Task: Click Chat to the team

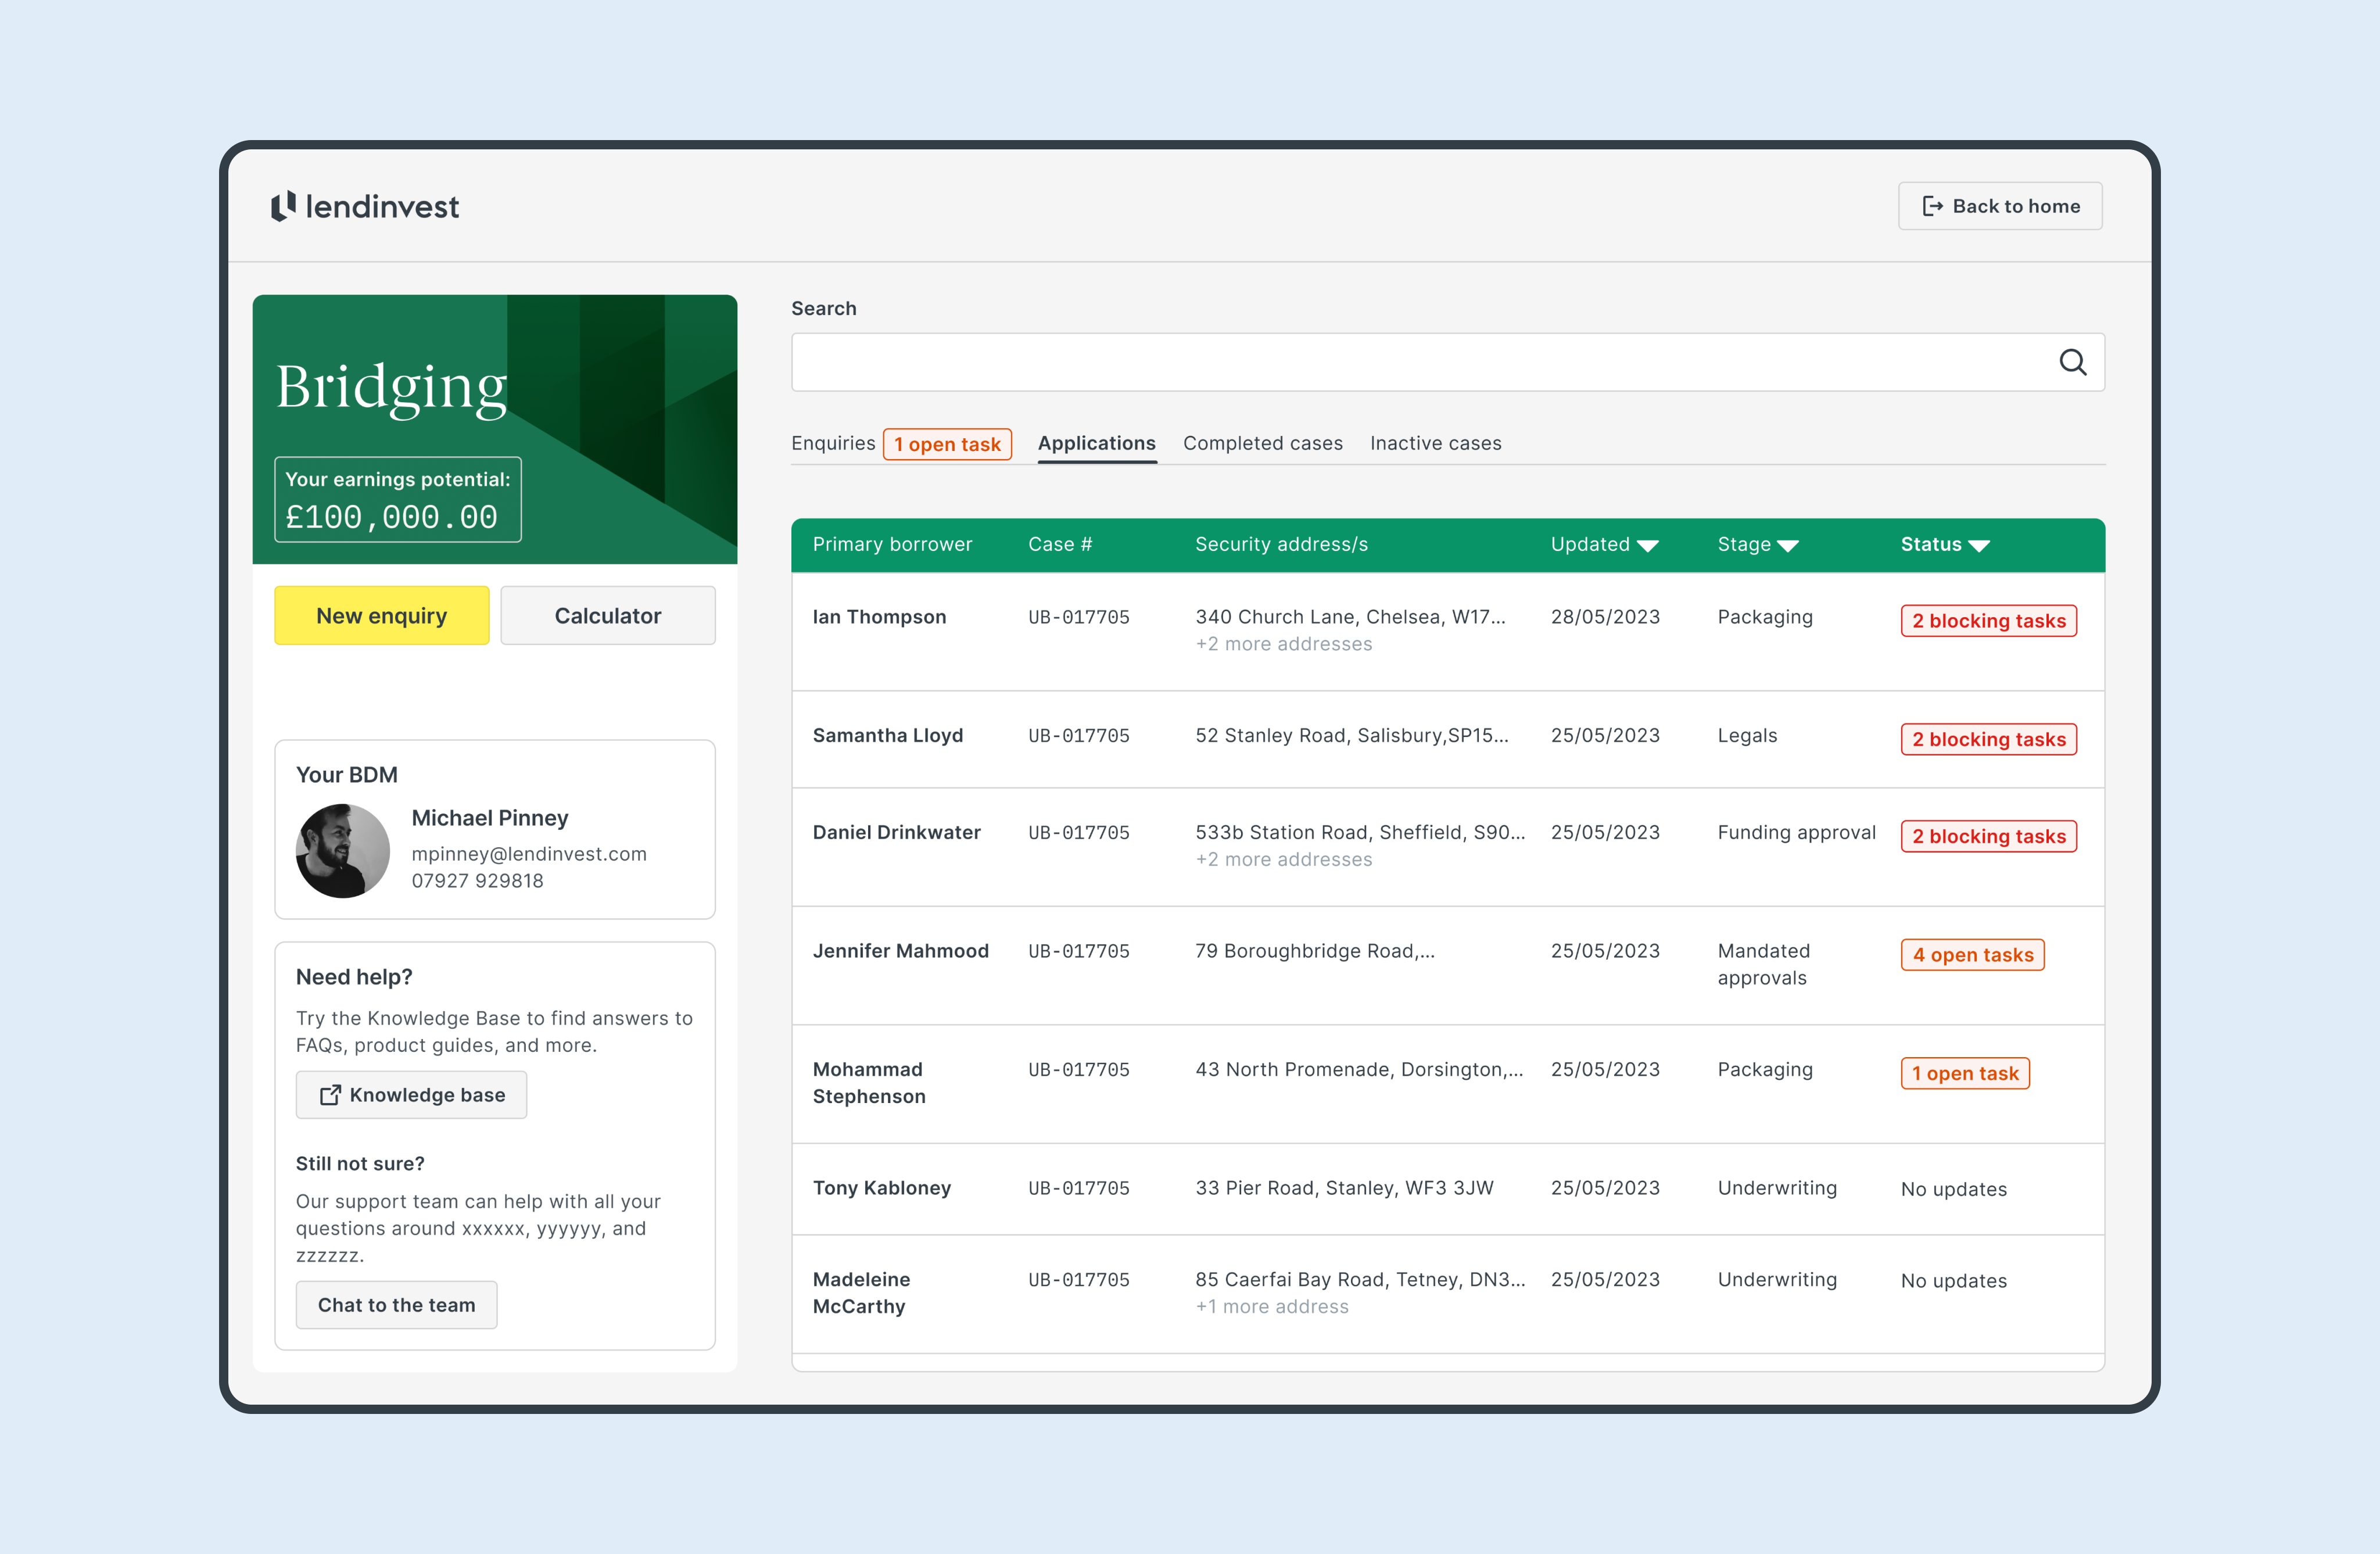Action: [x=396, y=1305]
